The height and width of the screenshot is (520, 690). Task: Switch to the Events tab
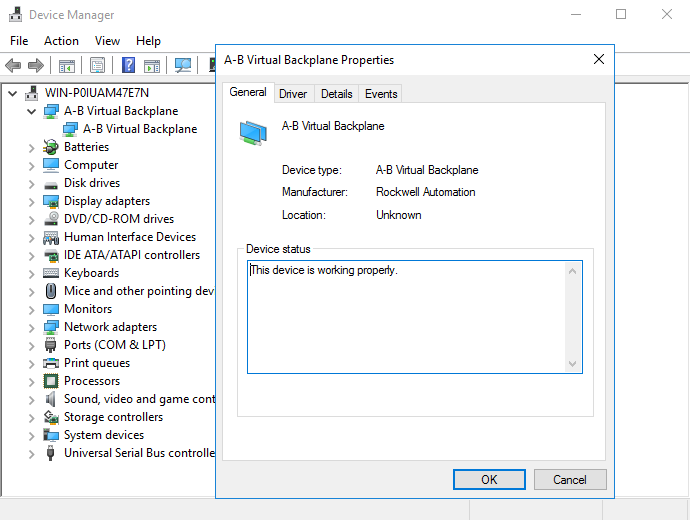(381, 94)
